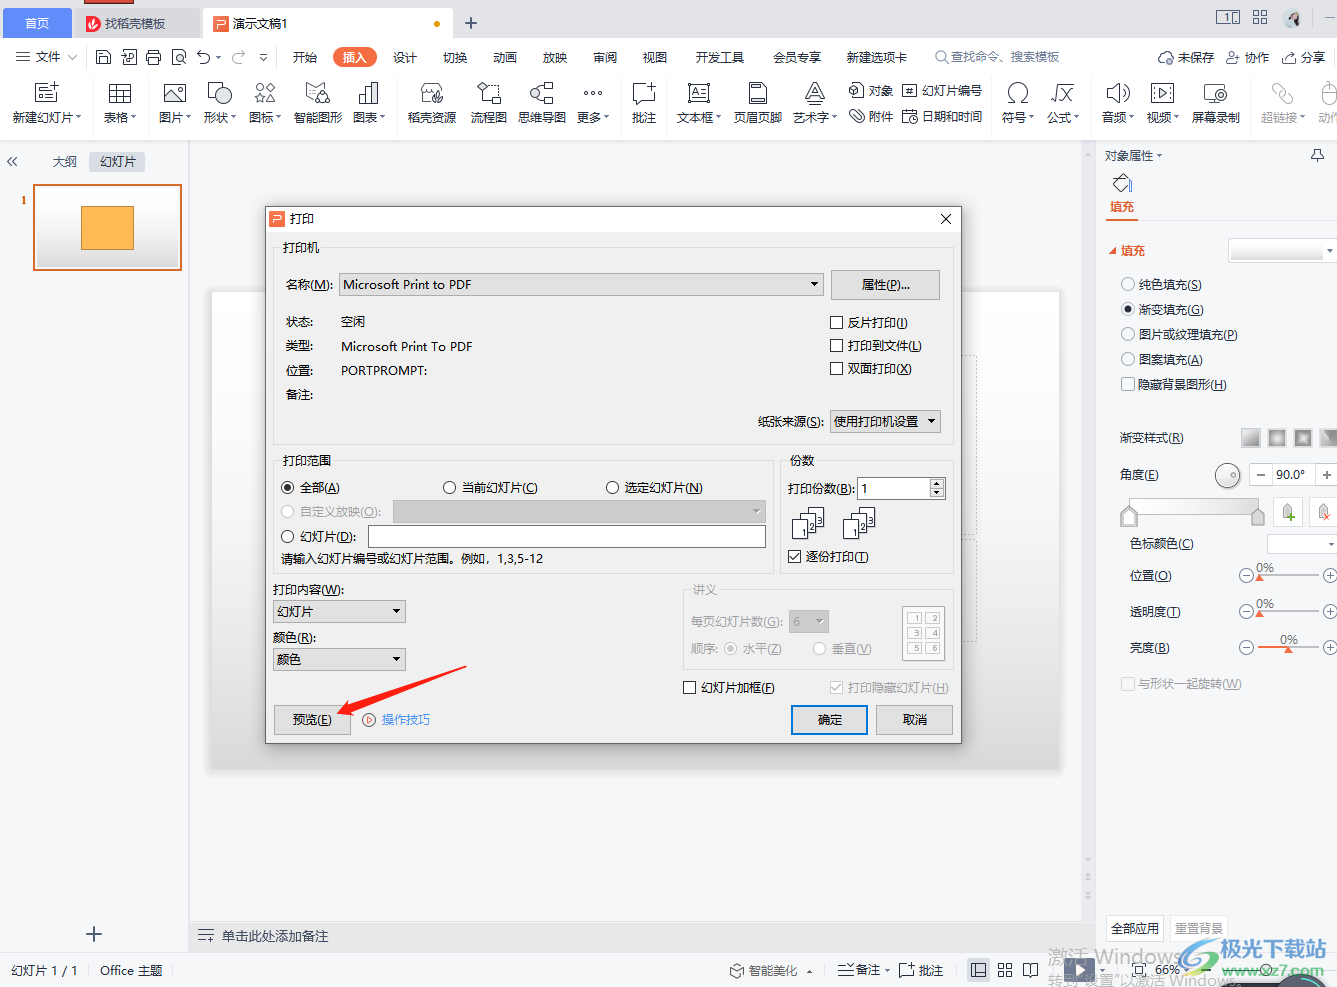Click the Flowchart (流程图) icon

coord(489,103)
